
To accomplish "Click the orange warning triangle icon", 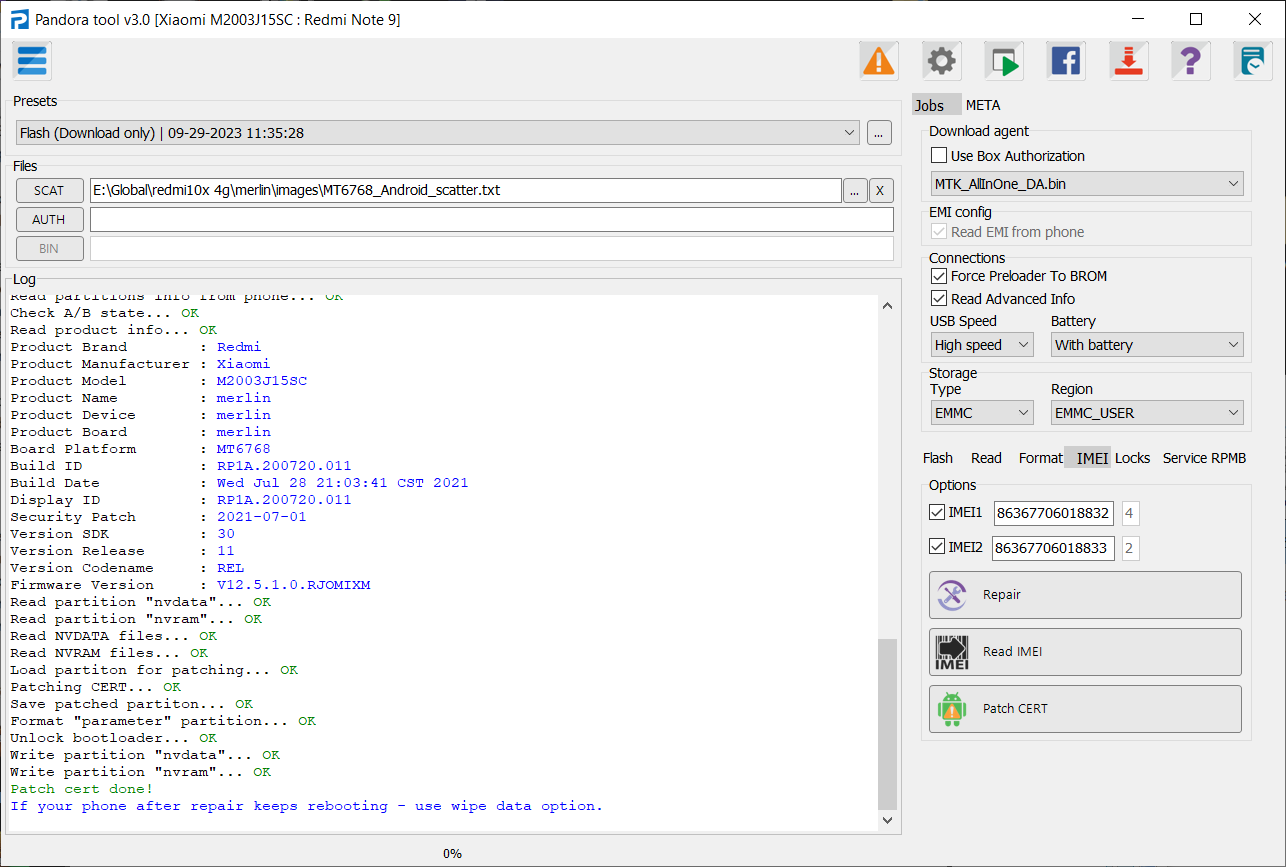I will click(x=879, y=61).
